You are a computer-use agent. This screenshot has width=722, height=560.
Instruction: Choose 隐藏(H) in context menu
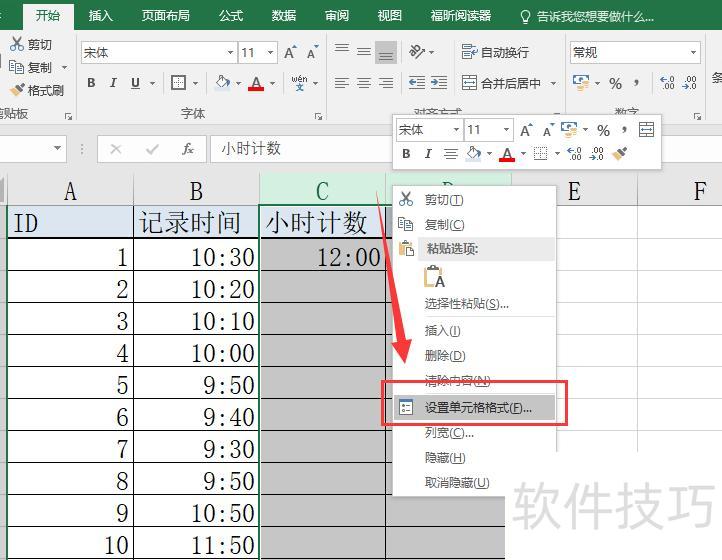tap(474, 457)
